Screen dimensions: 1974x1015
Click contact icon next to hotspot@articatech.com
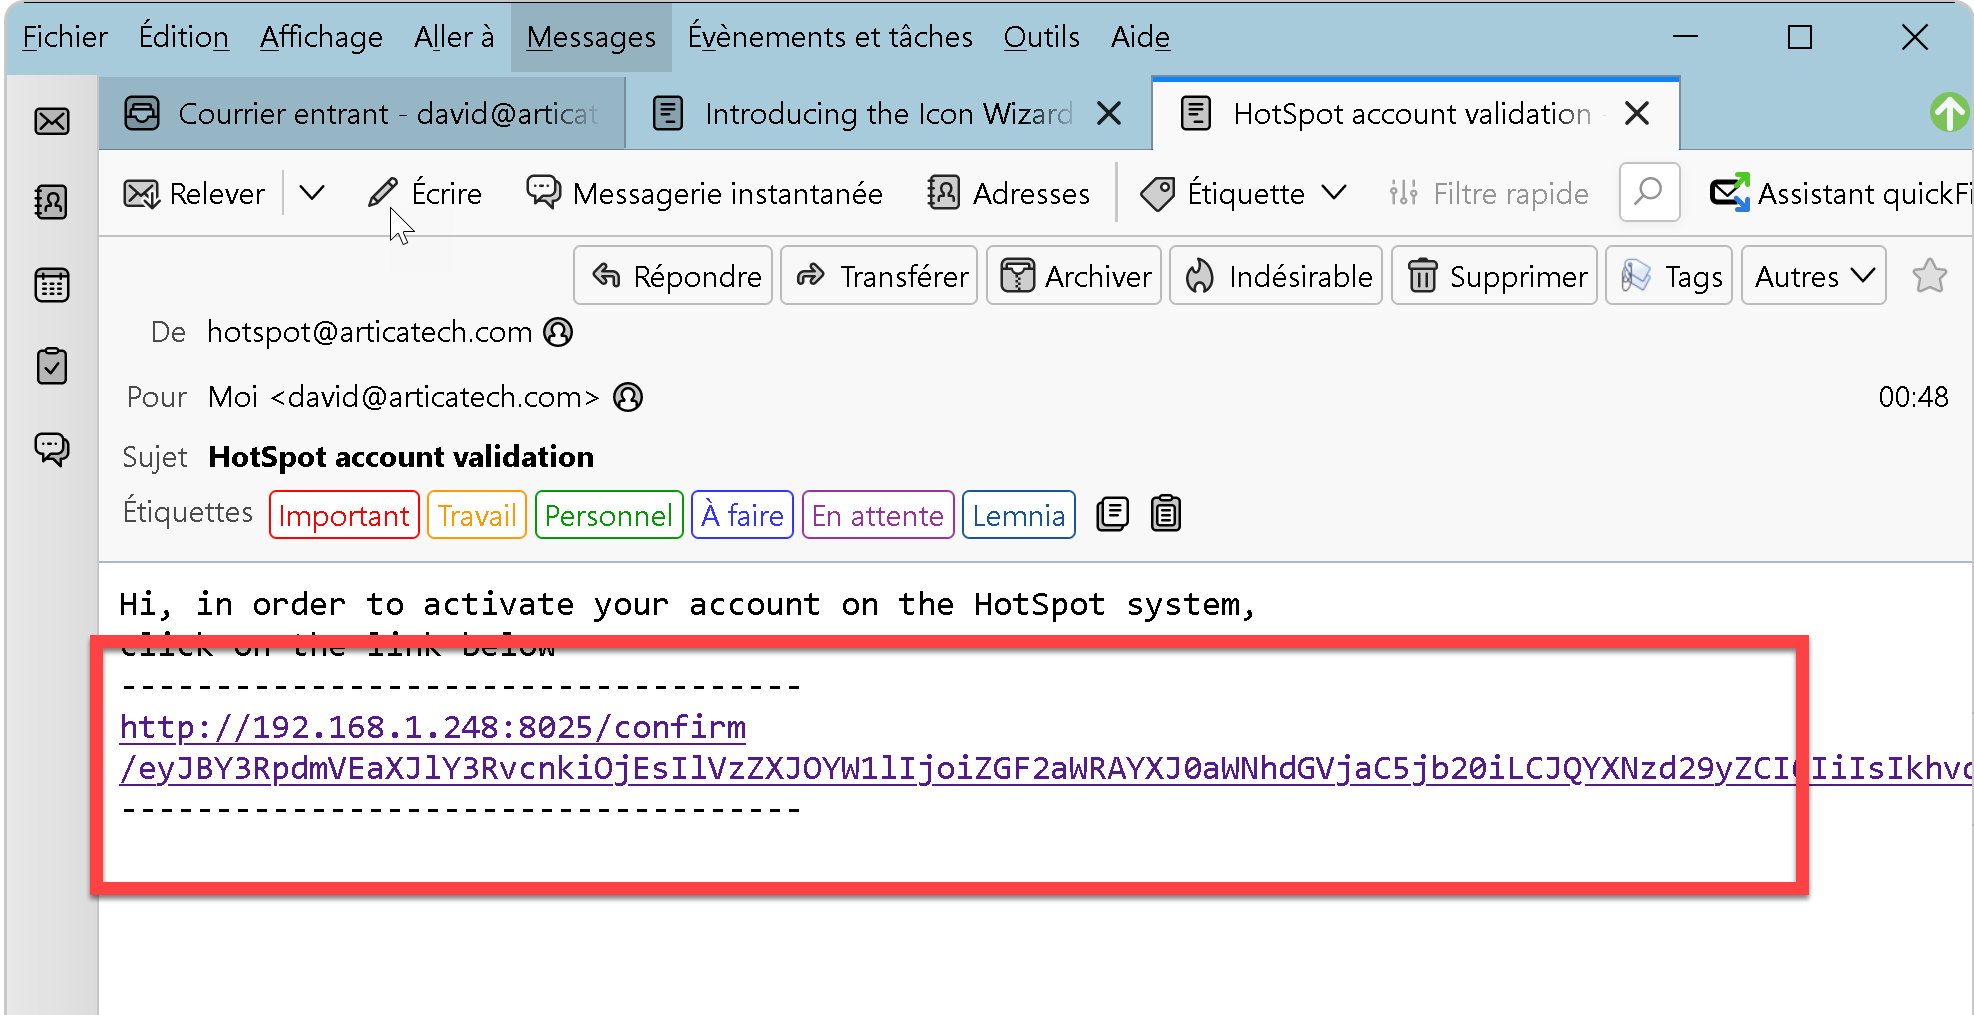tap(558, 332)
